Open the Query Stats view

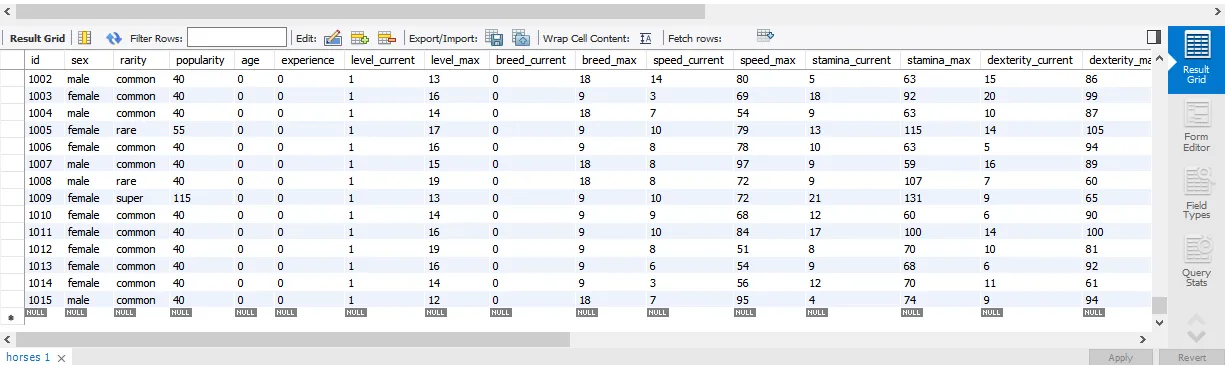pos(1196,260)
